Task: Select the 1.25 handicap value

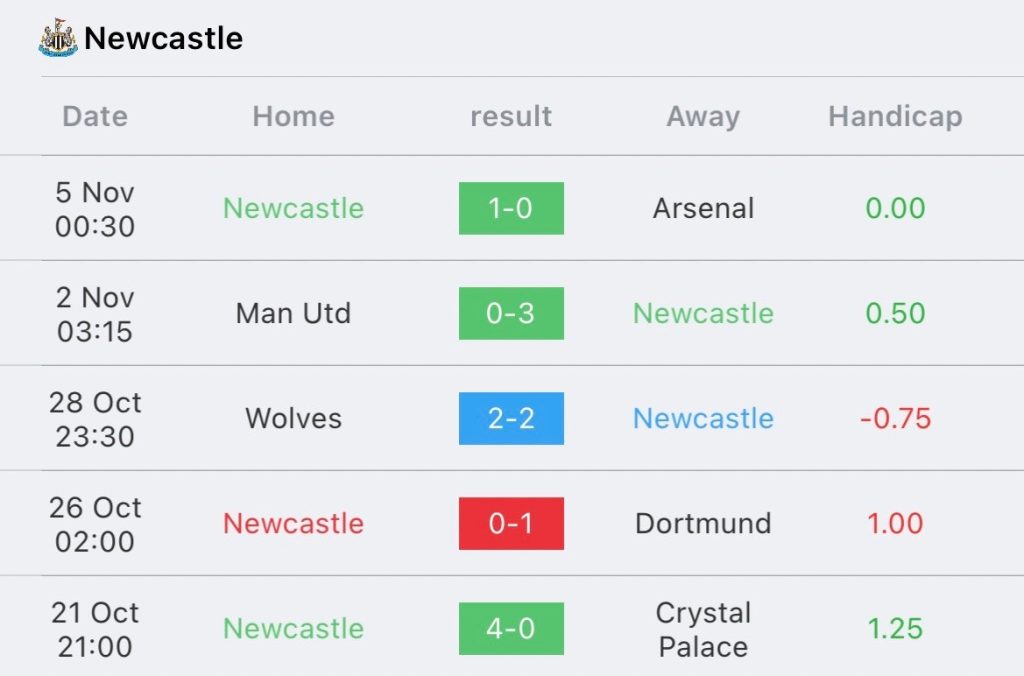Action: click(x=895, y=628)
